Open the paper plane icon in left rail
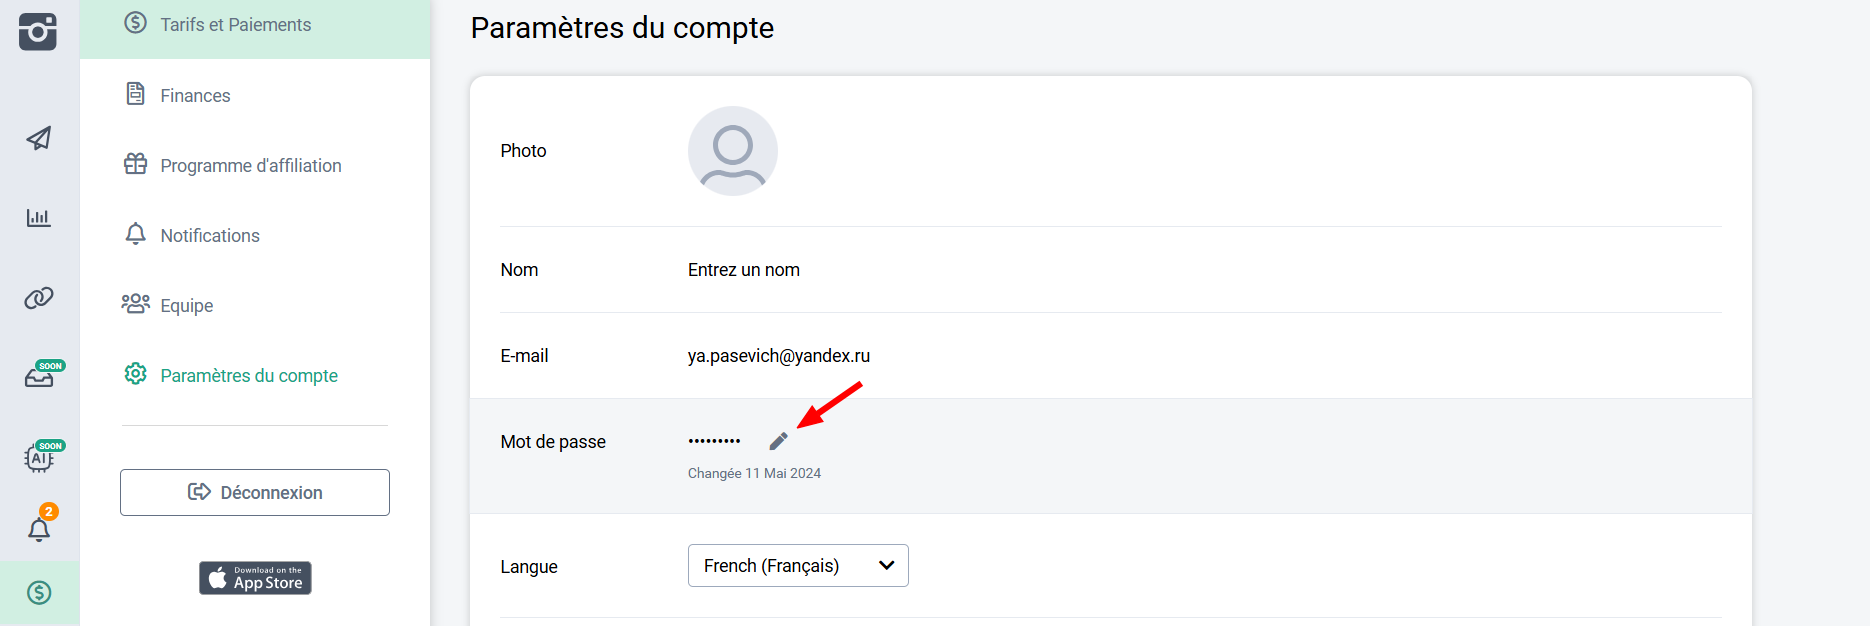The image size is (1870, 626). pyautogui.click(x=39, y=138)
